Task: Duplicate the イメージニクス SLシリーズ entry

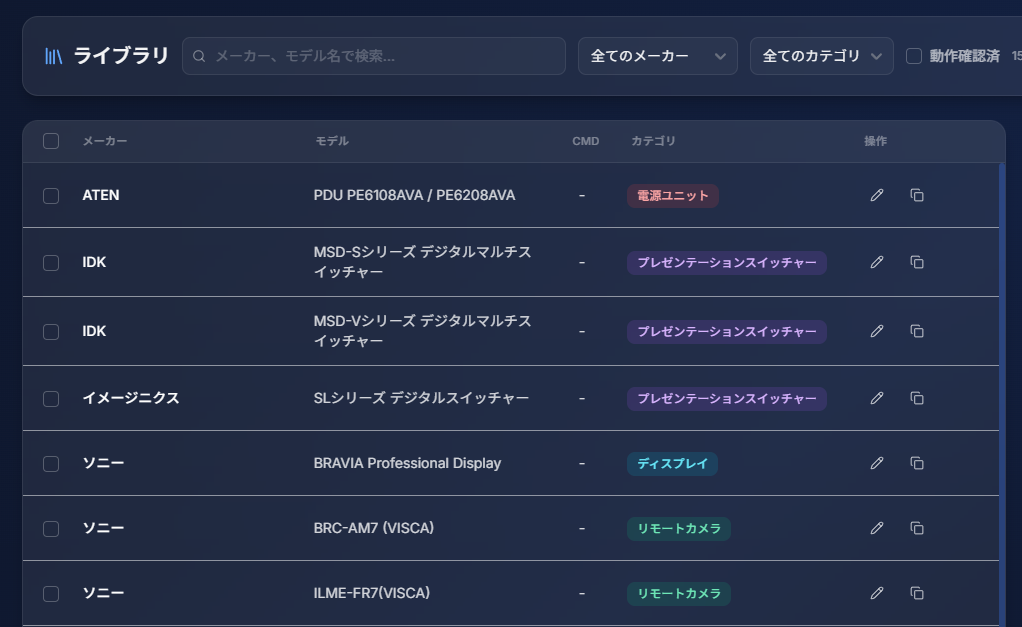Action: pyautogui.click(x=916, y=398)
